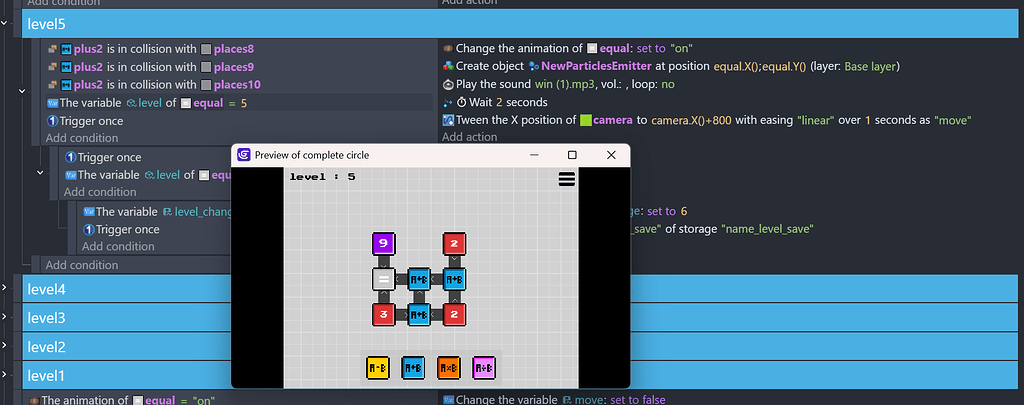Close the Preview of complete circle window

click(611, 155)
